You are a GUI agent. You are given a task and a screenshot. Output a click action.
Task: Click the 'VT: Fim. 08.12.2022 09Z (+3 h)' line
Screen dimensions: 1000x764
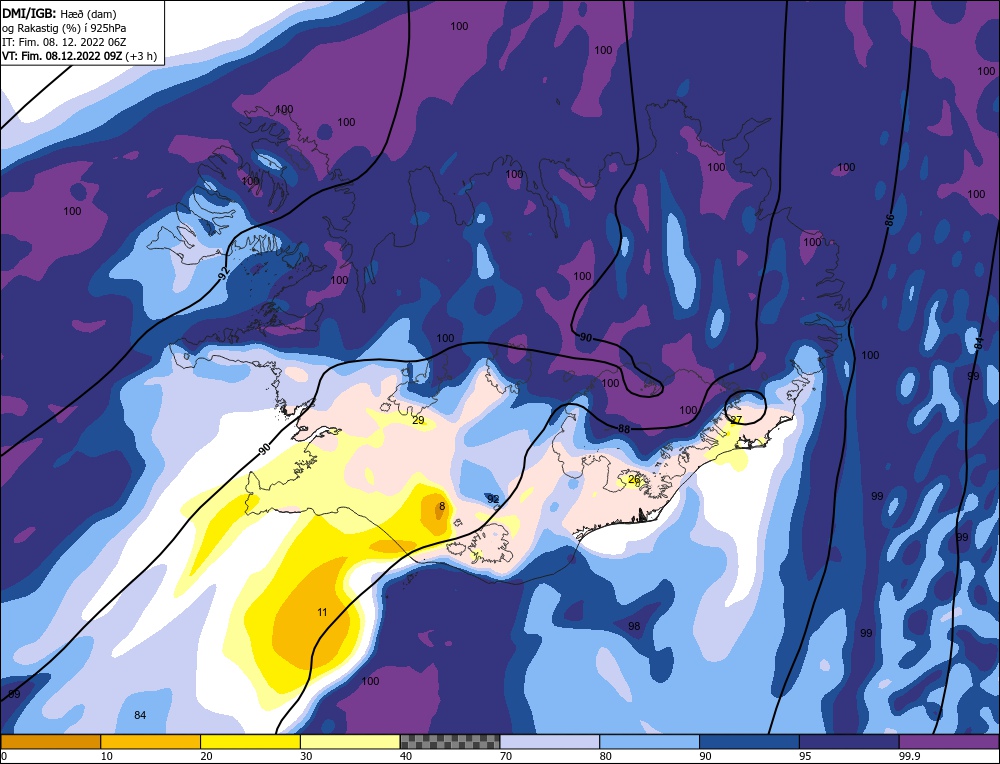[x=80, y=56]
